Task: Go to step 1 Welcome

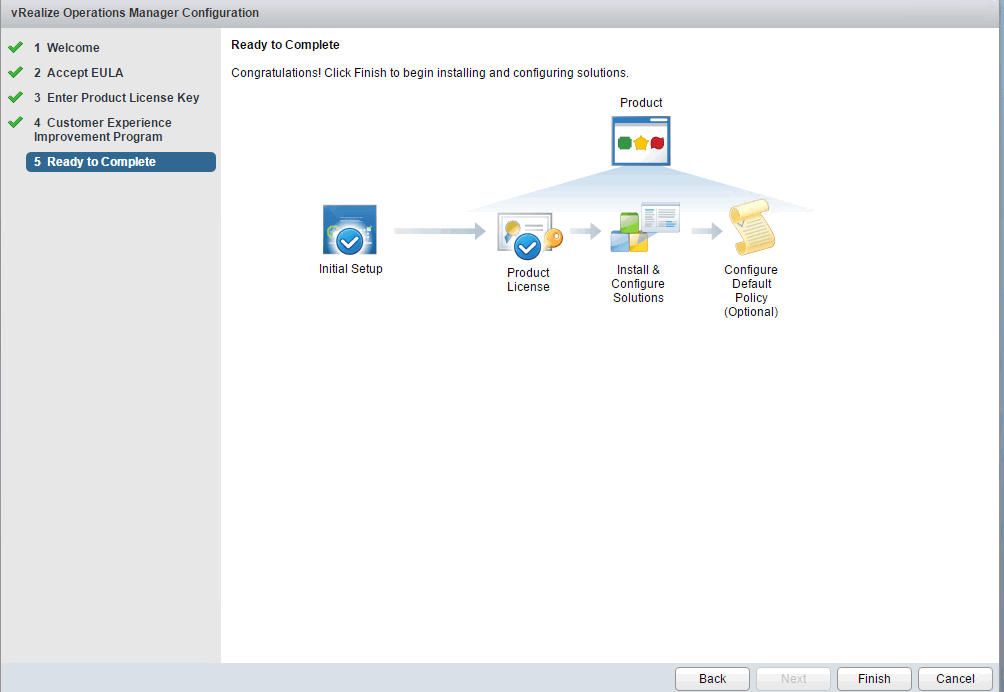Action: [67, 47]
